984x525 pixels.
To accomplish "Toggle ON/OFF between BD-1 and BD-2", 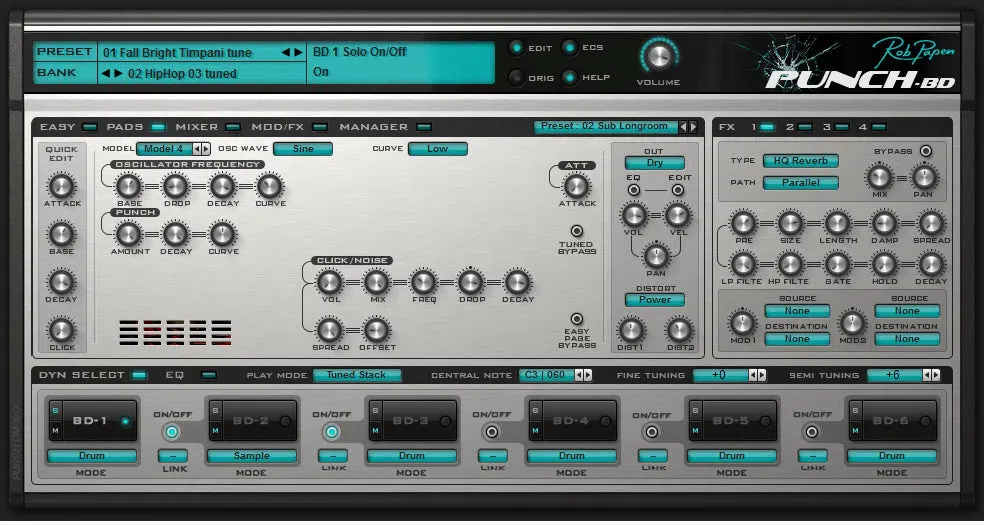I will [172, 432].
